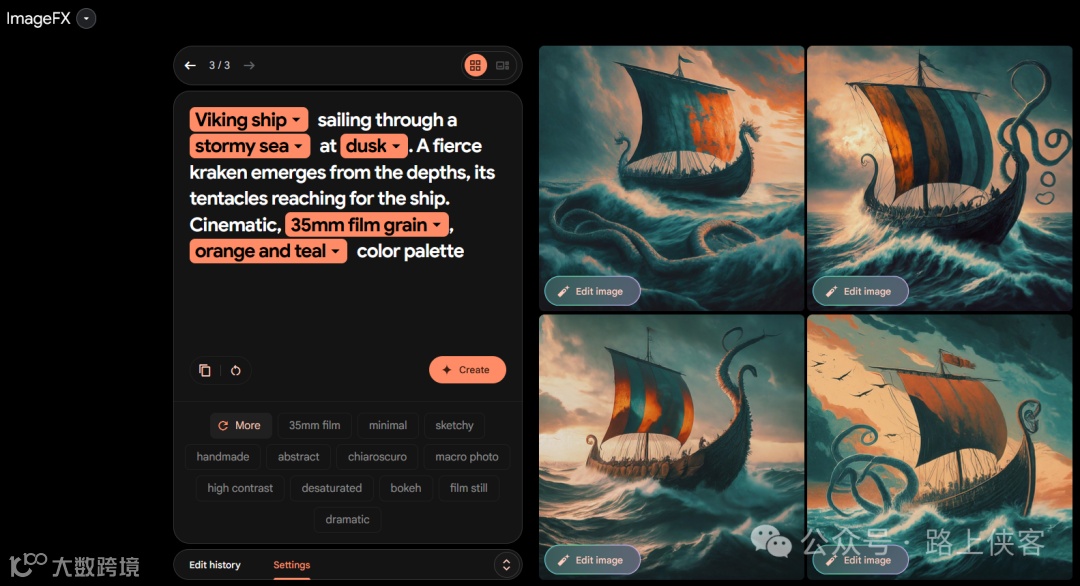Viewport: 1080px width, 586px height.
Task: Open the Edit history tab
Action: point(215,565)
